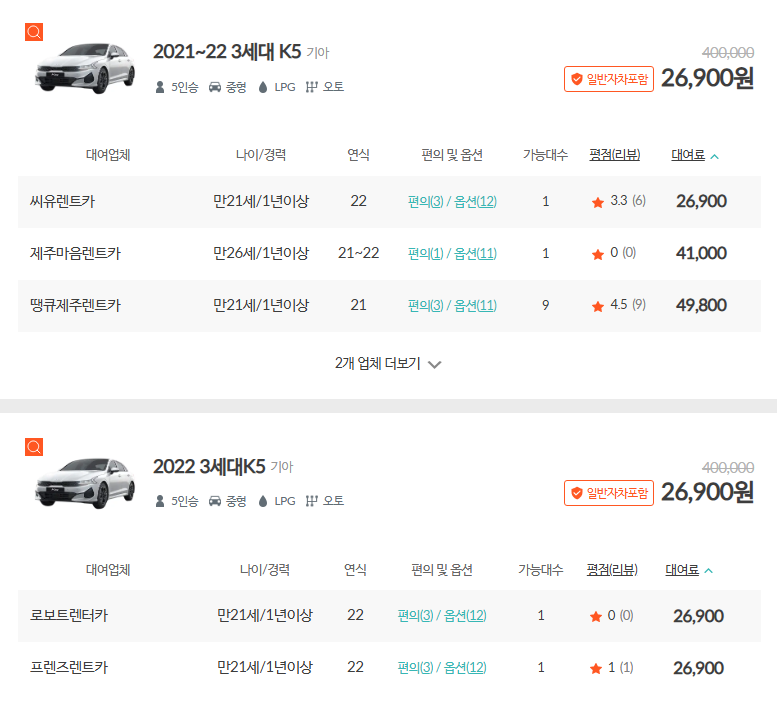Click 중형 car-size icon on first K5 card
The height and width of the screenshot is (705, 777).
pyautogui.click(x=215, y=88)
